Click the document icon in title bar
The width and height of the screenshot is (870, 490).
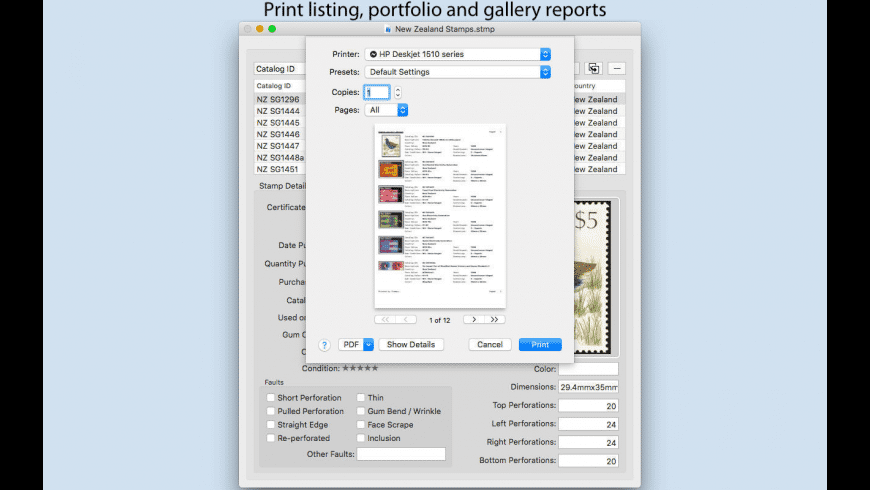click(x=388, y=29)
